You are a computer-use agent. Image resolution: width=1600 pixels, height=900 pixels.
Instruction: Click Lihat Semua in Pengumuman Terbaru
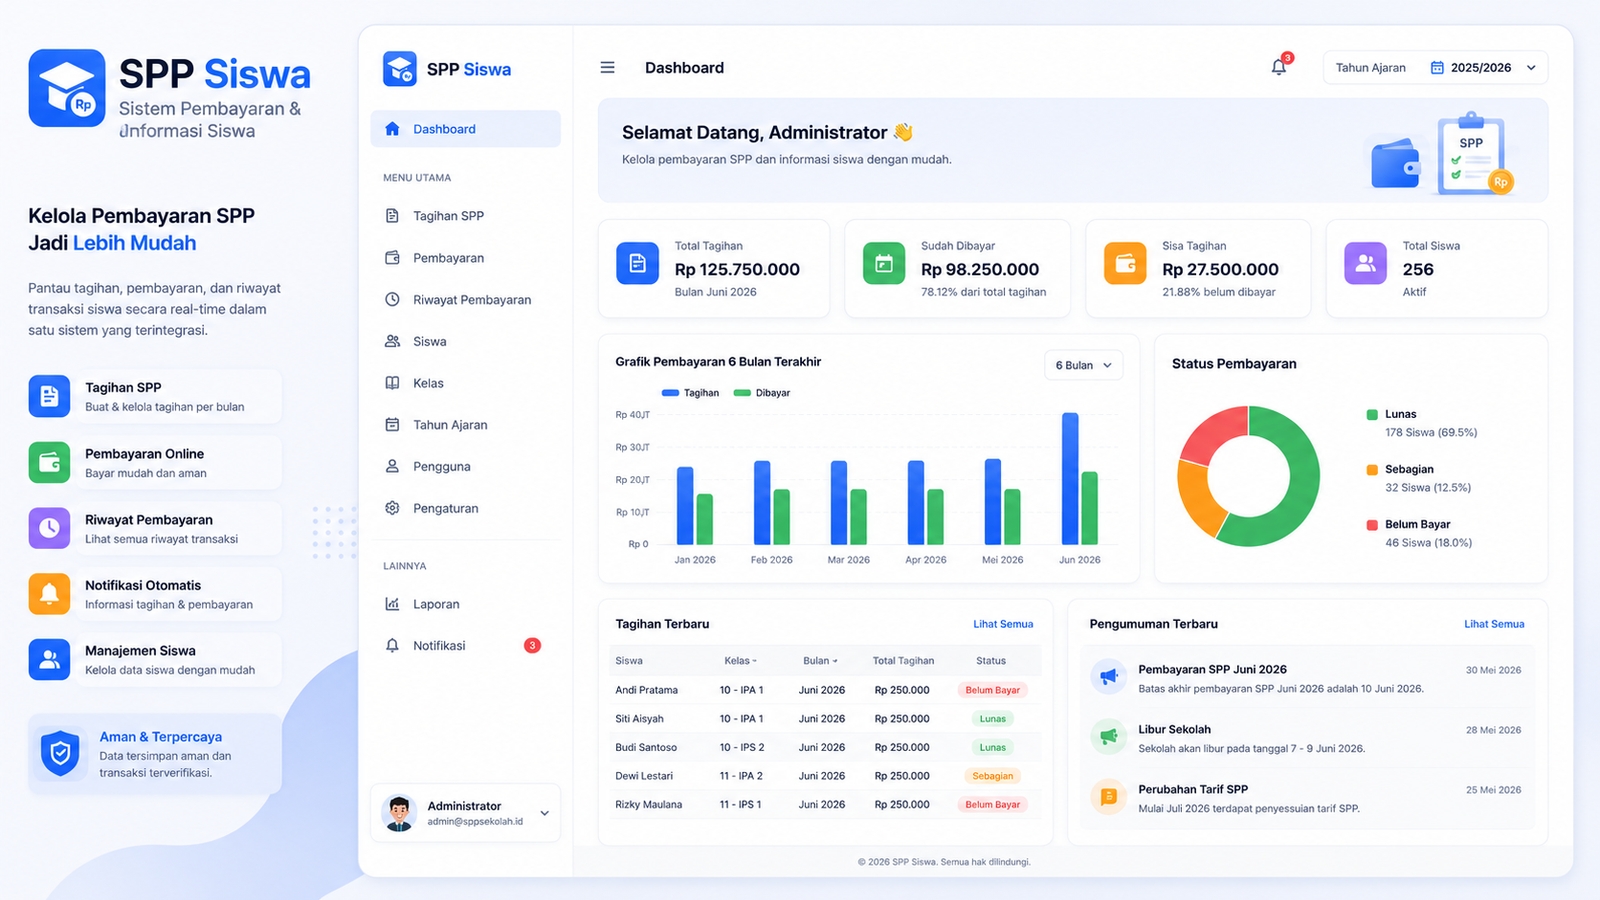tap(1494, 624)
